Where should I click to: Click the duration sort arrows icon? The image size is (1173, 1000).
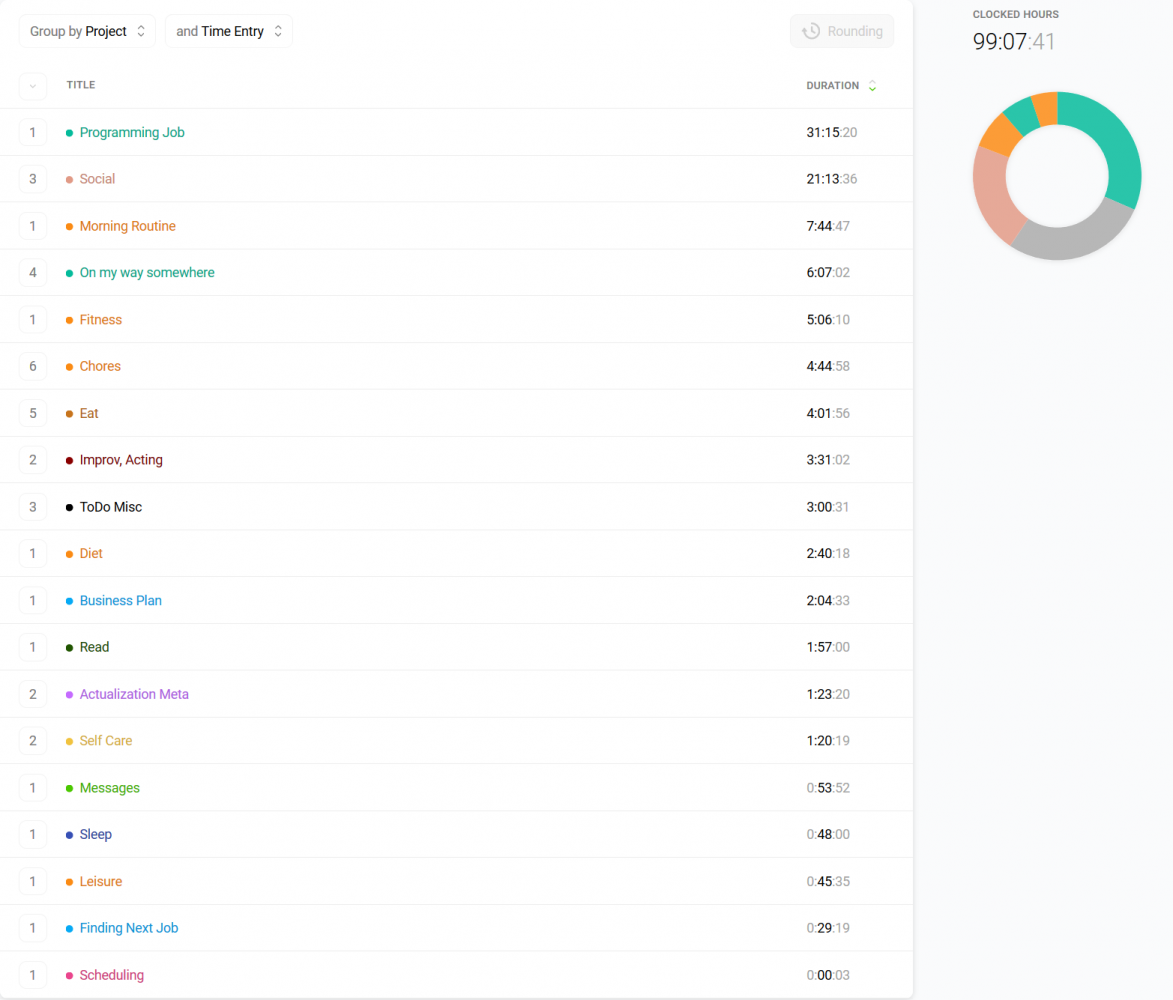(872, 86)
